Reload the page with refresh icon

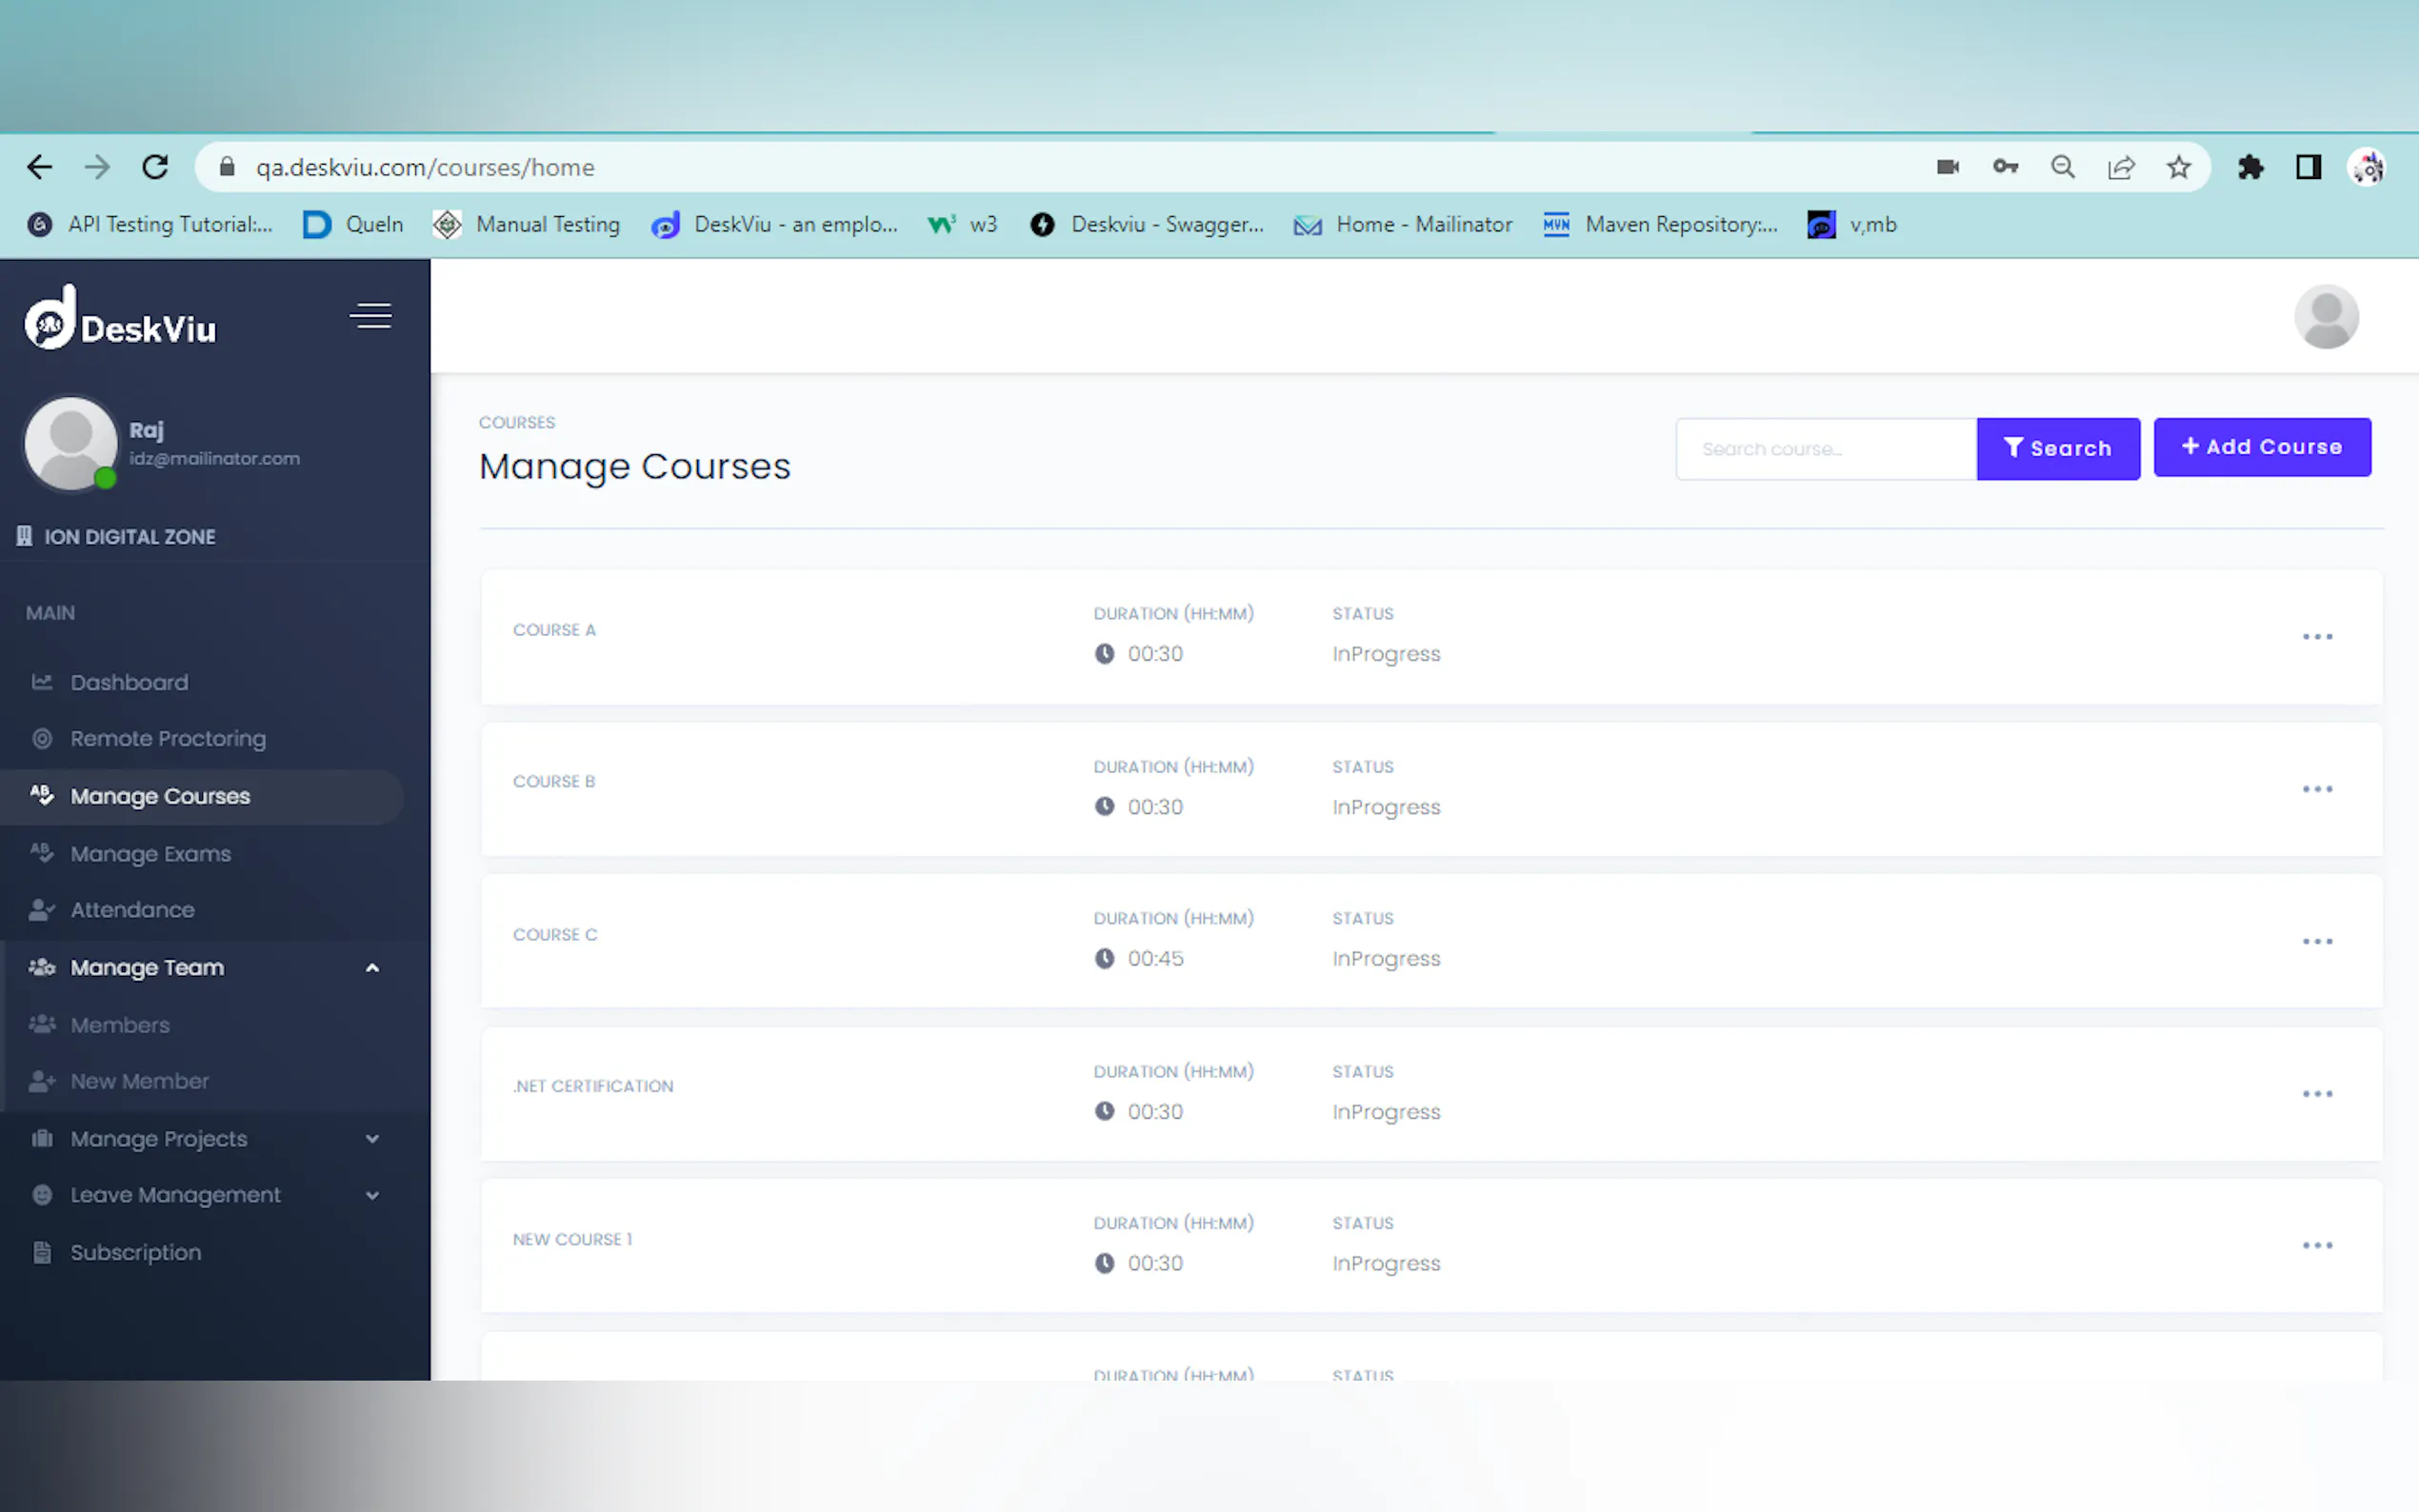pos(155,167)
